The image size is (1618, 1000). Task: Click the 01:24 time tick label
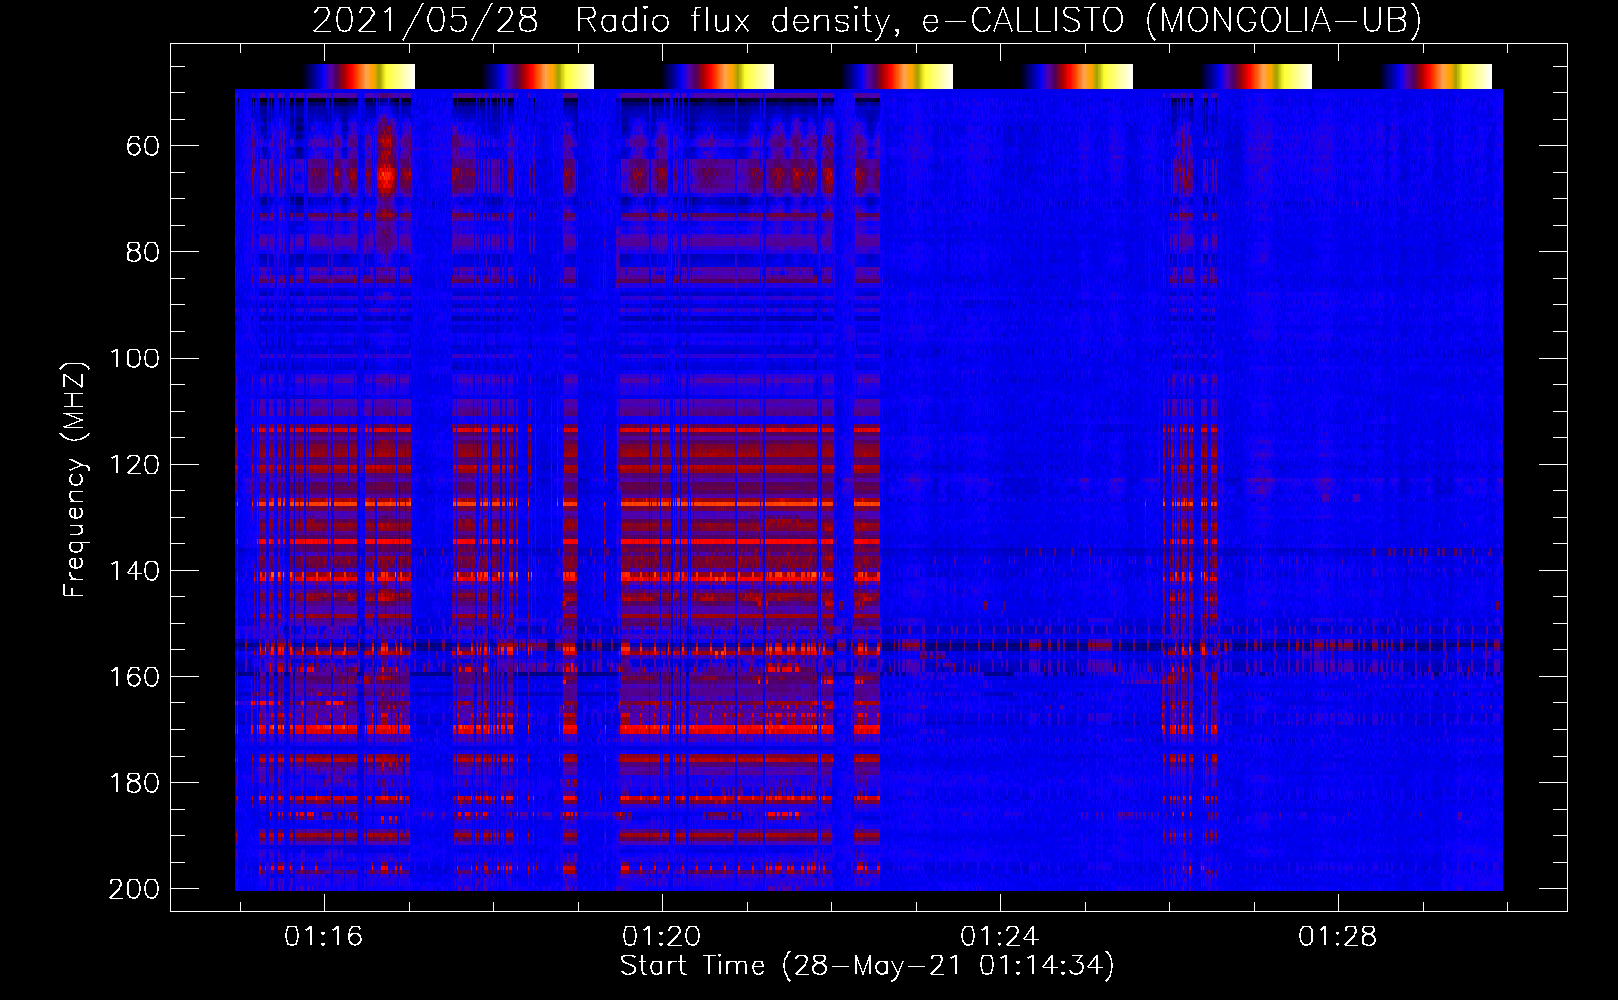point(999,937)
